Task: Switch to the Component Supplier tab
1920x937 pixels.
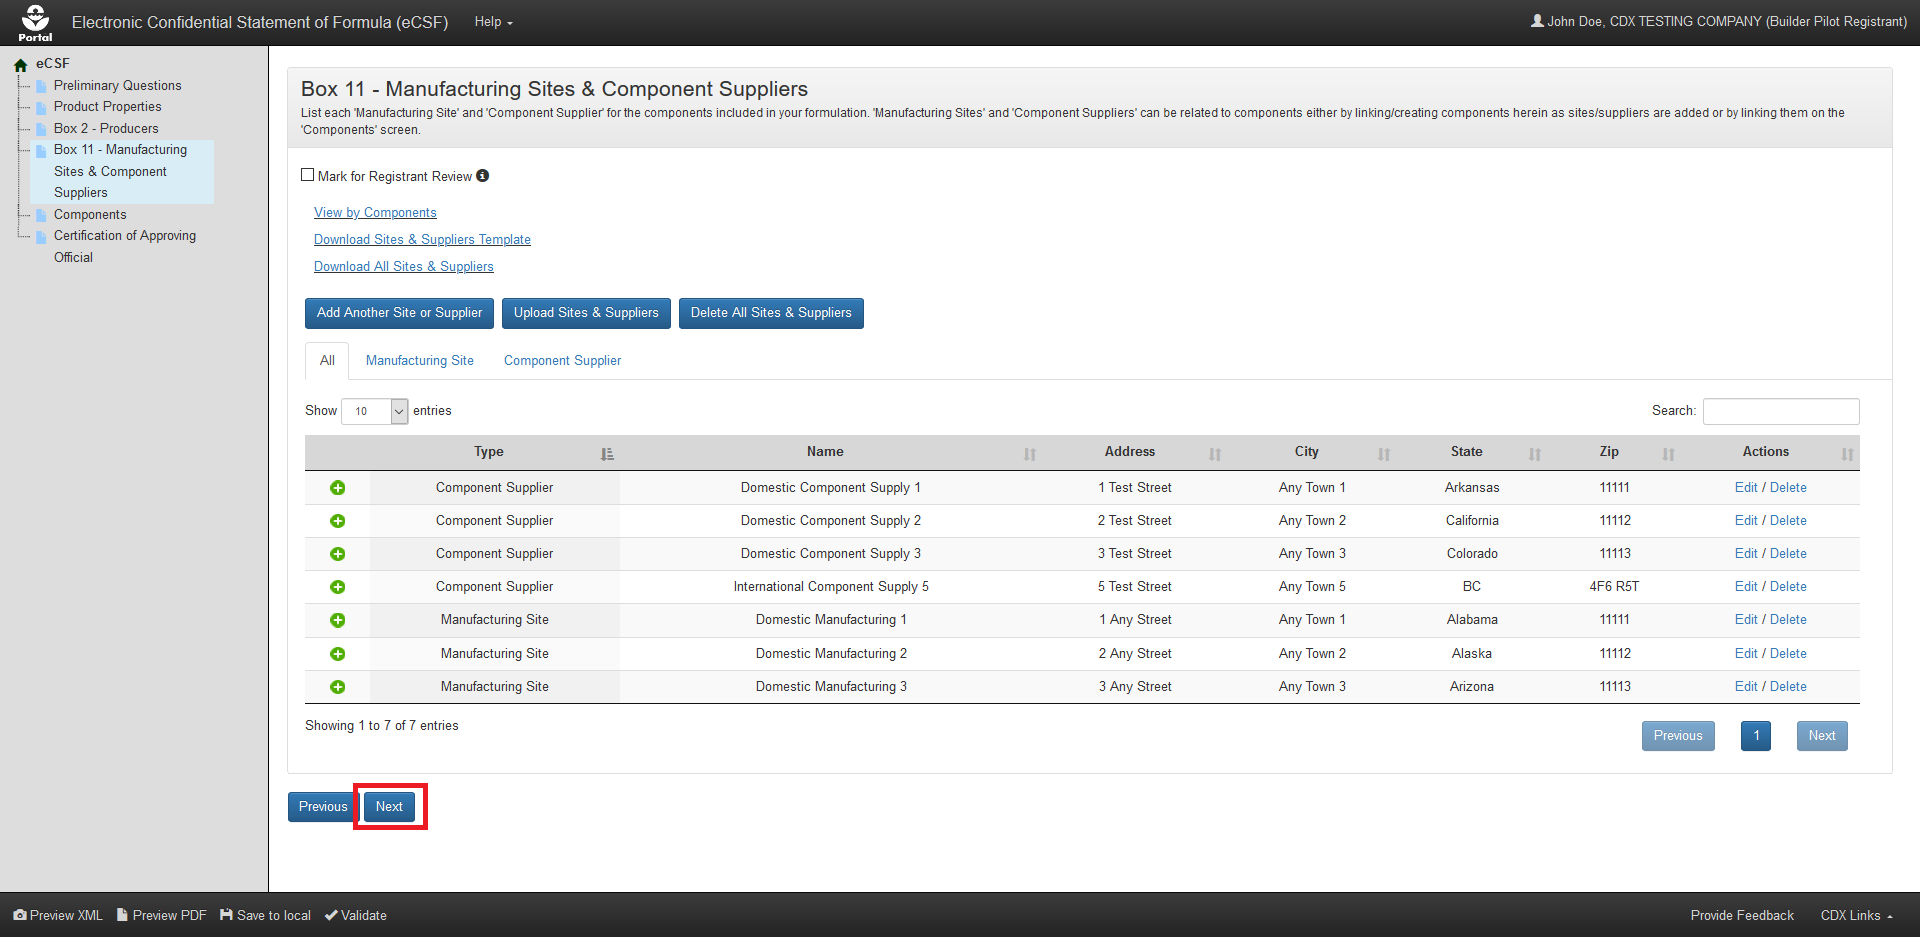Action: point(562,361)
